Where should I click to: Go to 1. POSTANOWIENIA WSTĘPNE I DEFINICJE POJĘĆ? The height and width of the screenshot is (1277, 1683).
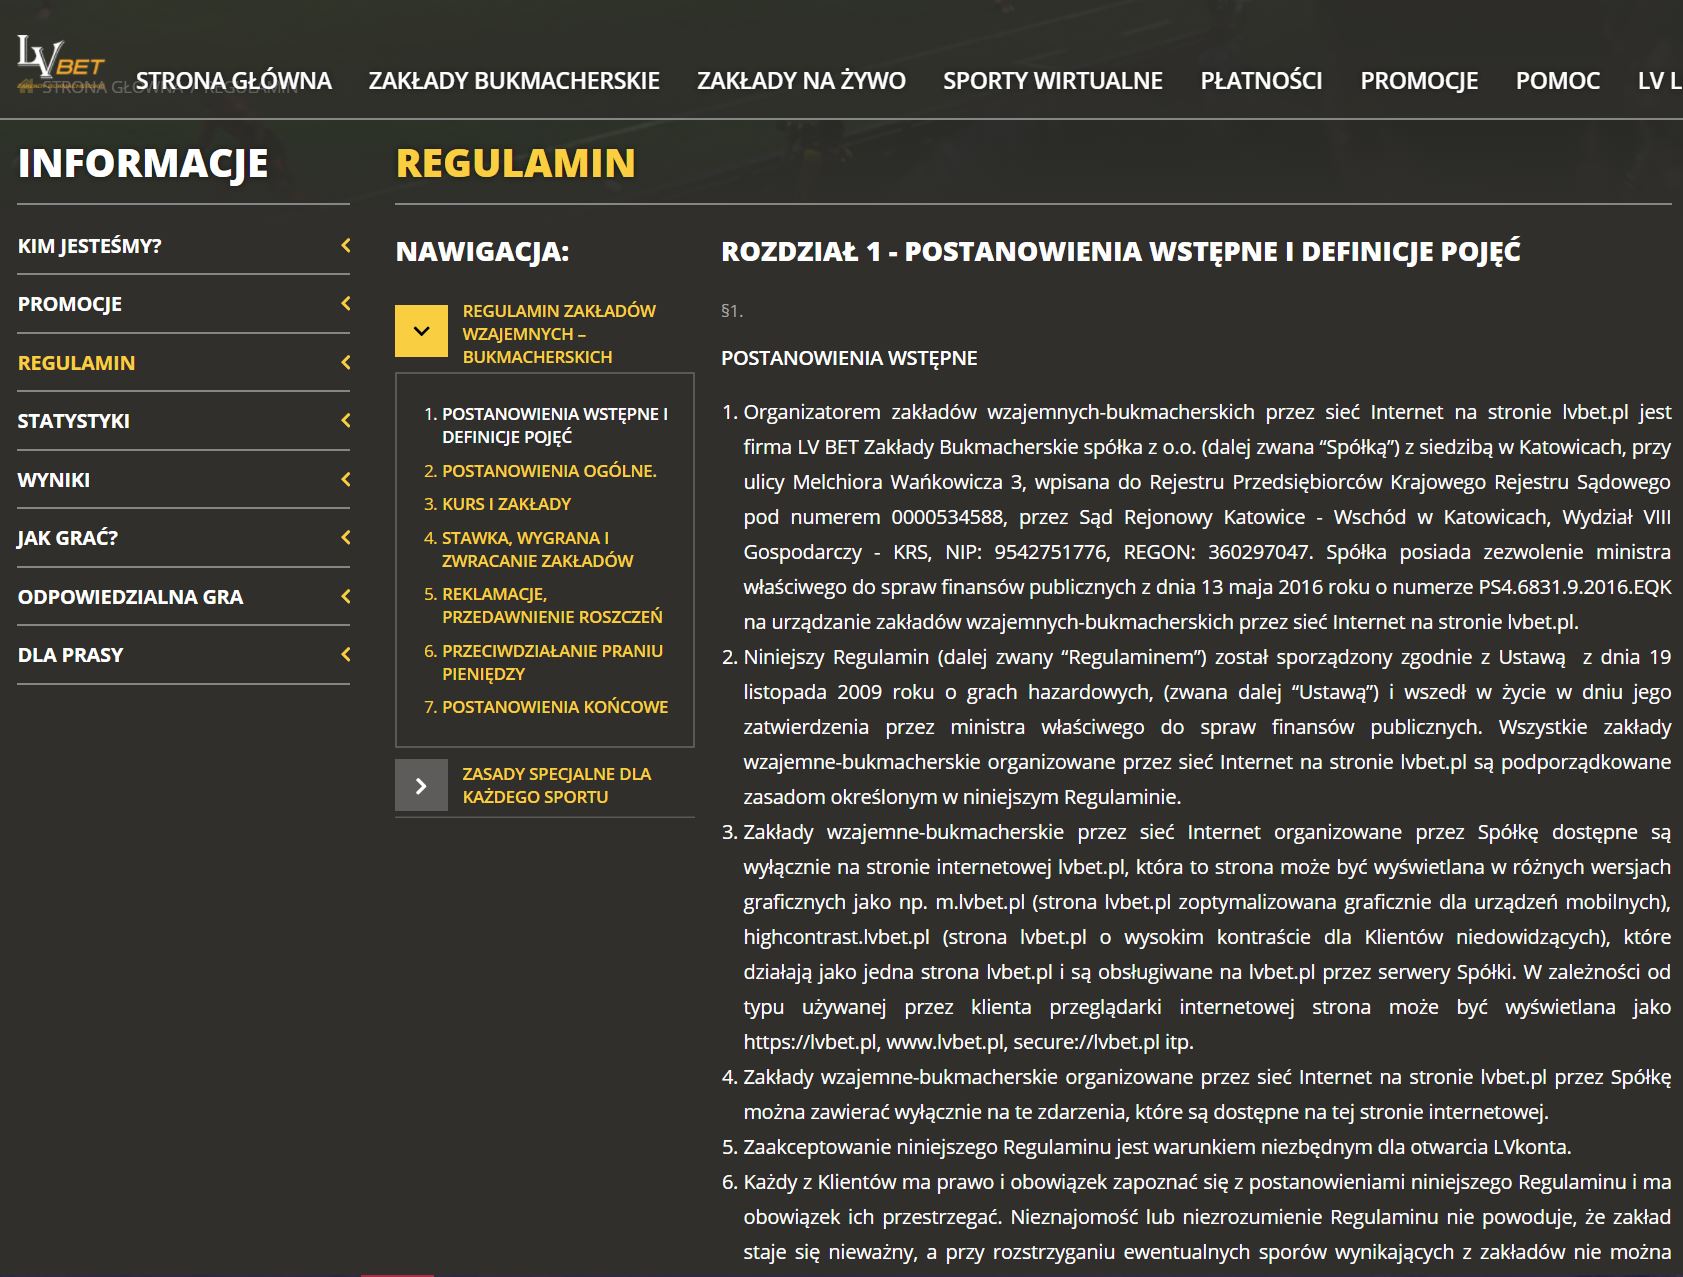(x=555, y=425)
